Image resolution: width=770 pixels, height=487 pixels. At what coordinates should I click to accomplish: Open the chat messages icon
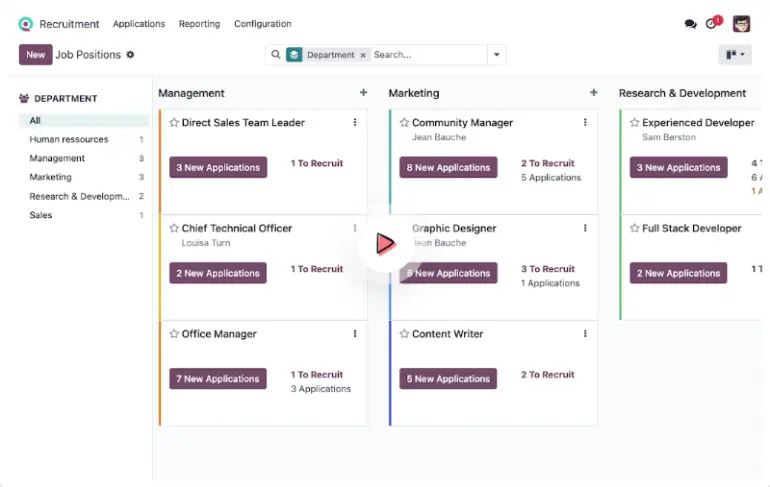(x=690, y=24)
